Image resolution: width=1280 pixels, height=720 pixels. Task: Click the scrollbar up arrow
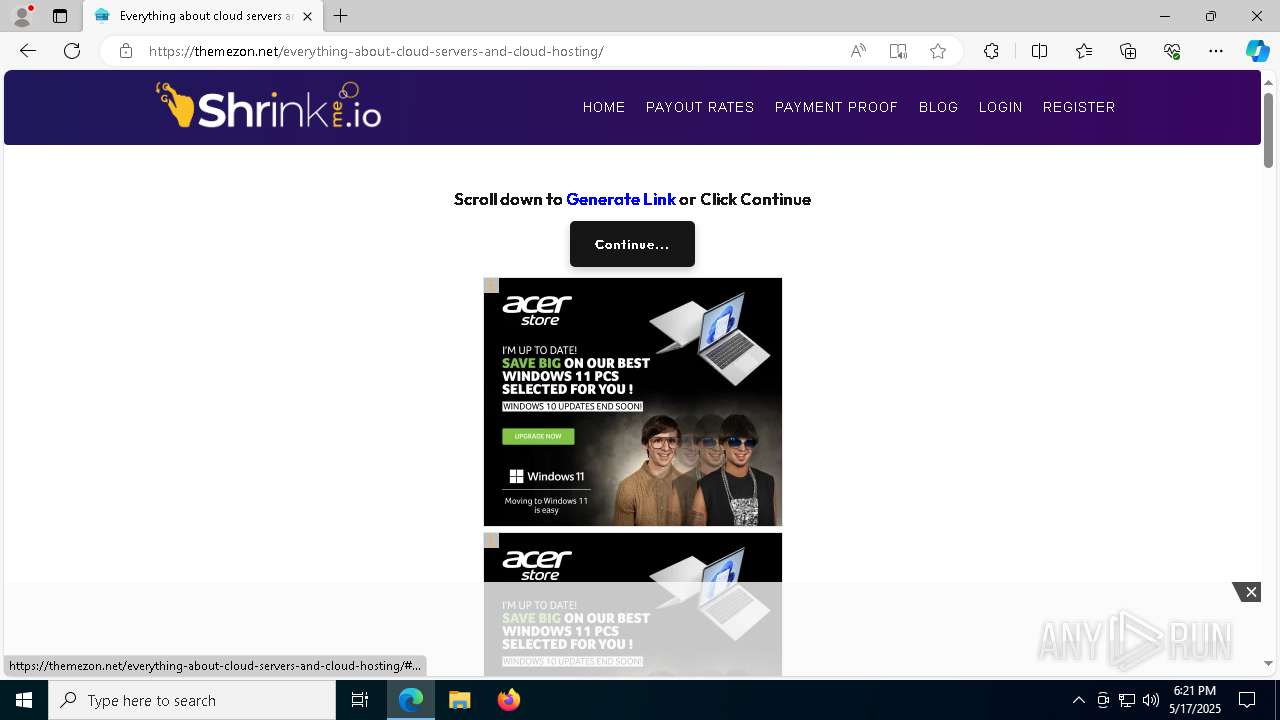[x=1268, y=81]
